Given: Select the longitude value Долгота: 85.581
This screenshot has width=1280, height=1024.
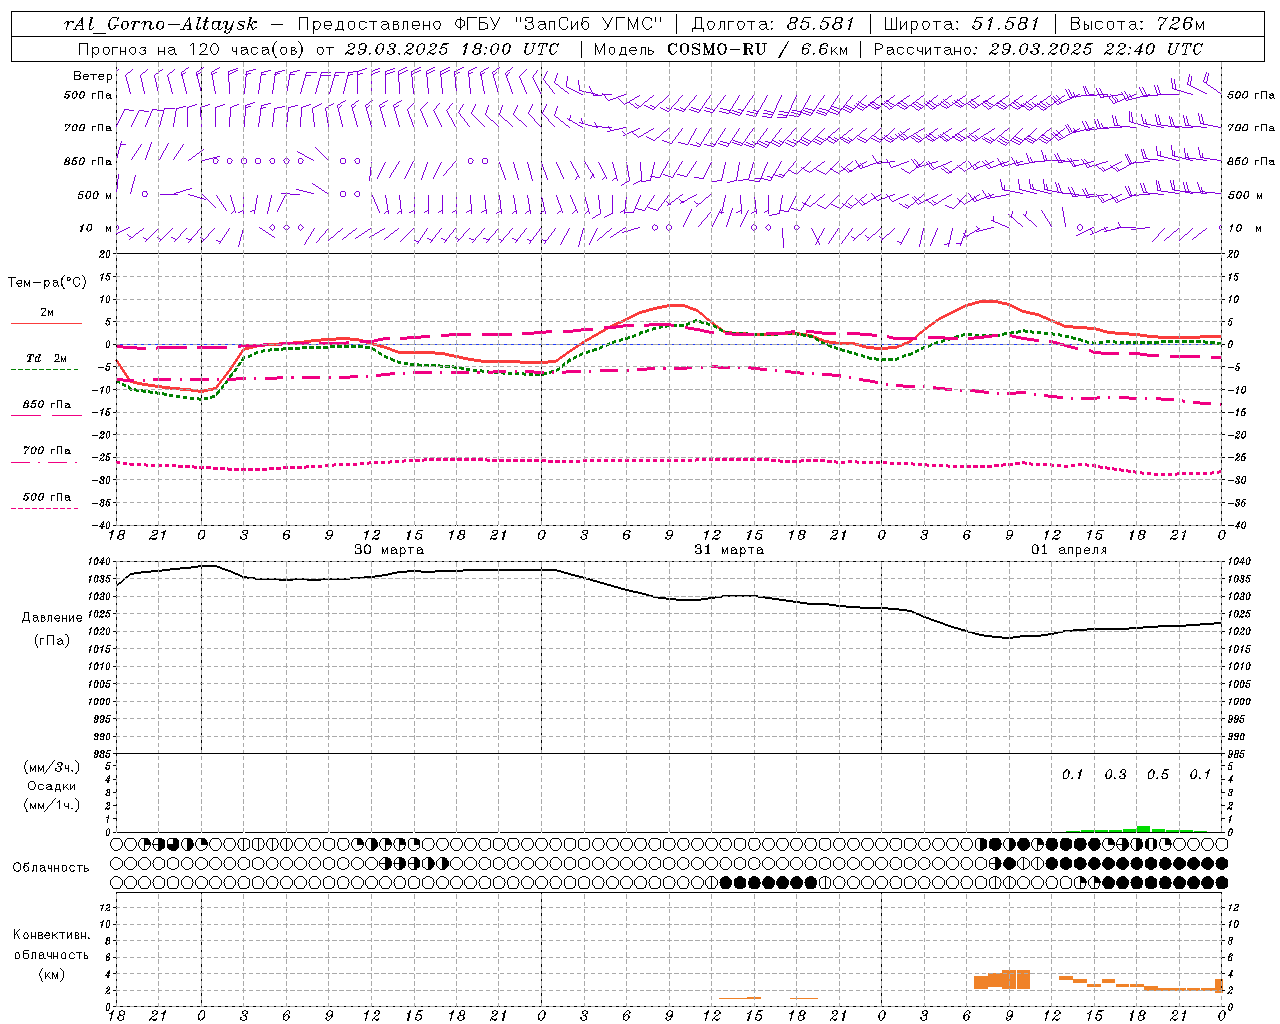Looking at the screenshot, I should click(775, 24).
